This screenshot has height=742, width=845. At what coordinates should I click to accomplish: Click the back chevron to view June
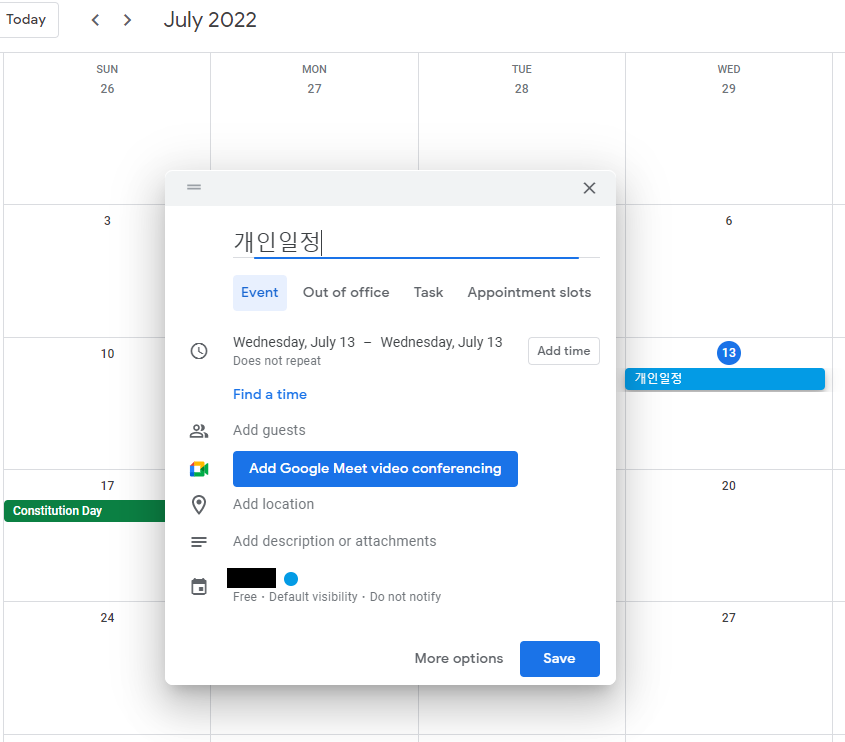(x=95, y=19)
